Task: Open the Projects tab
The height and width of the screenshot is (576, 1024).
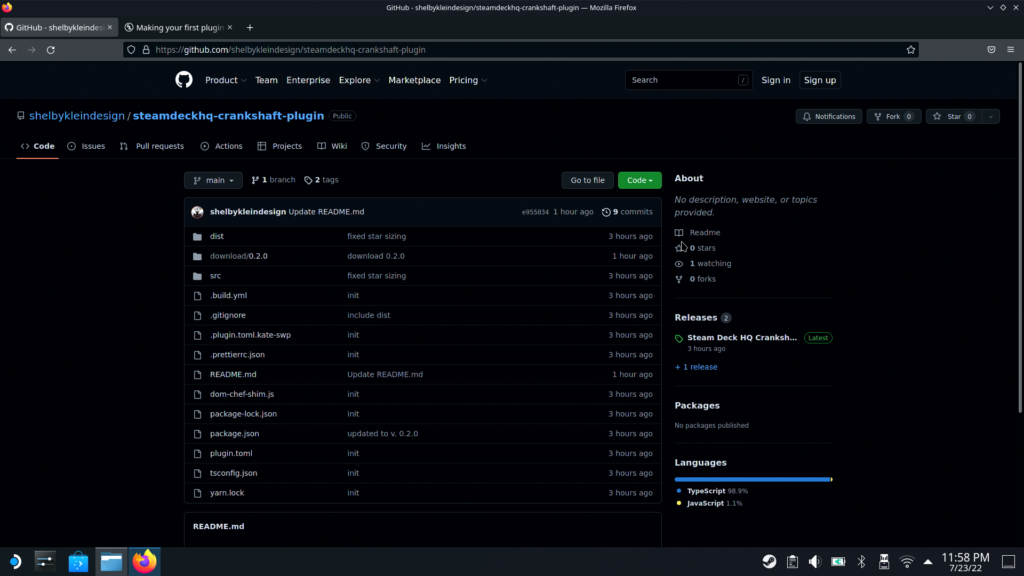Action: [280, 146]
